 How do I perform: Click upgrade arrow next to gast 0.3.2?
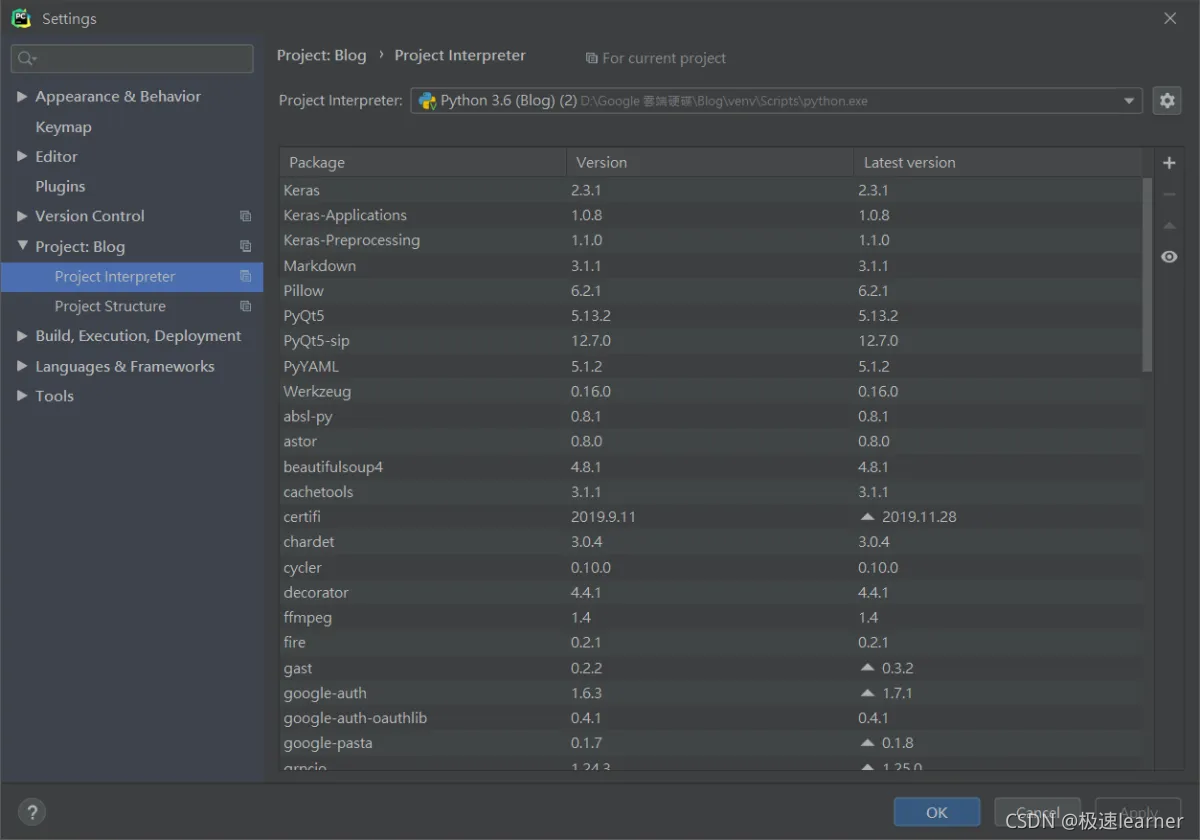(x=867, y=668)
